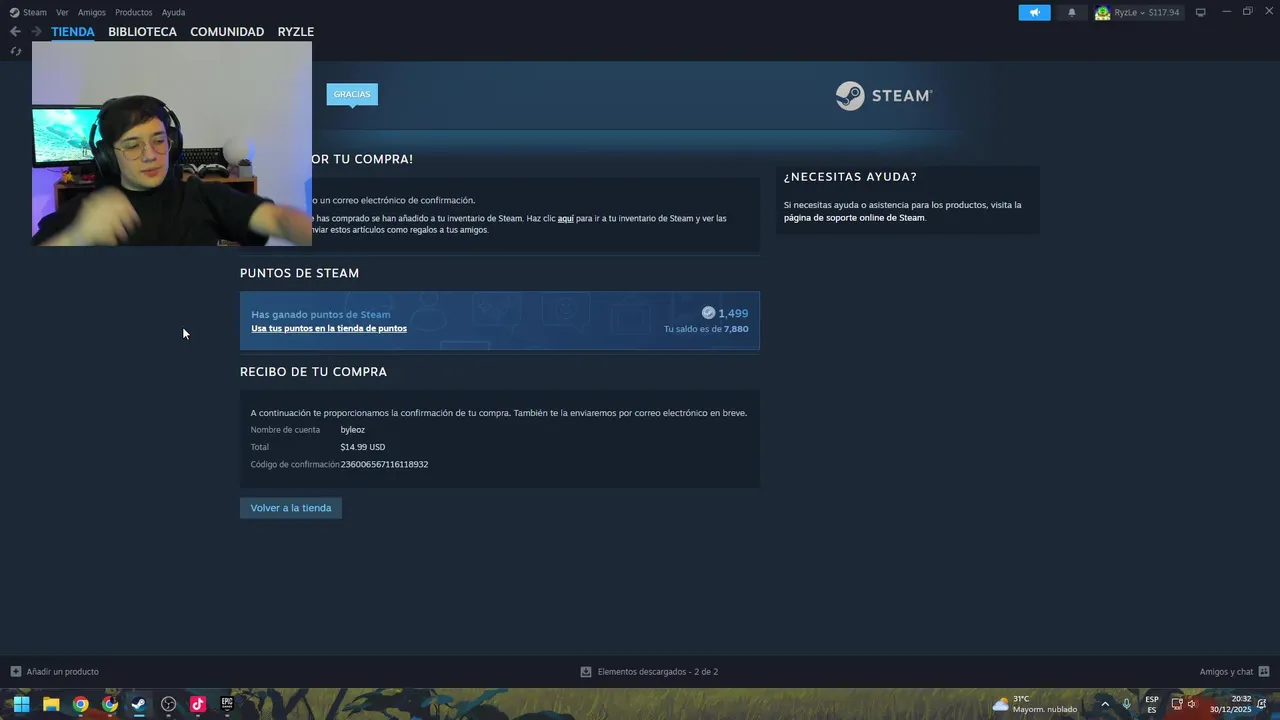Click the ¿NECESITAS AYUDA? heading
Screen dimensions: 1280x720
tap(850, 177)
